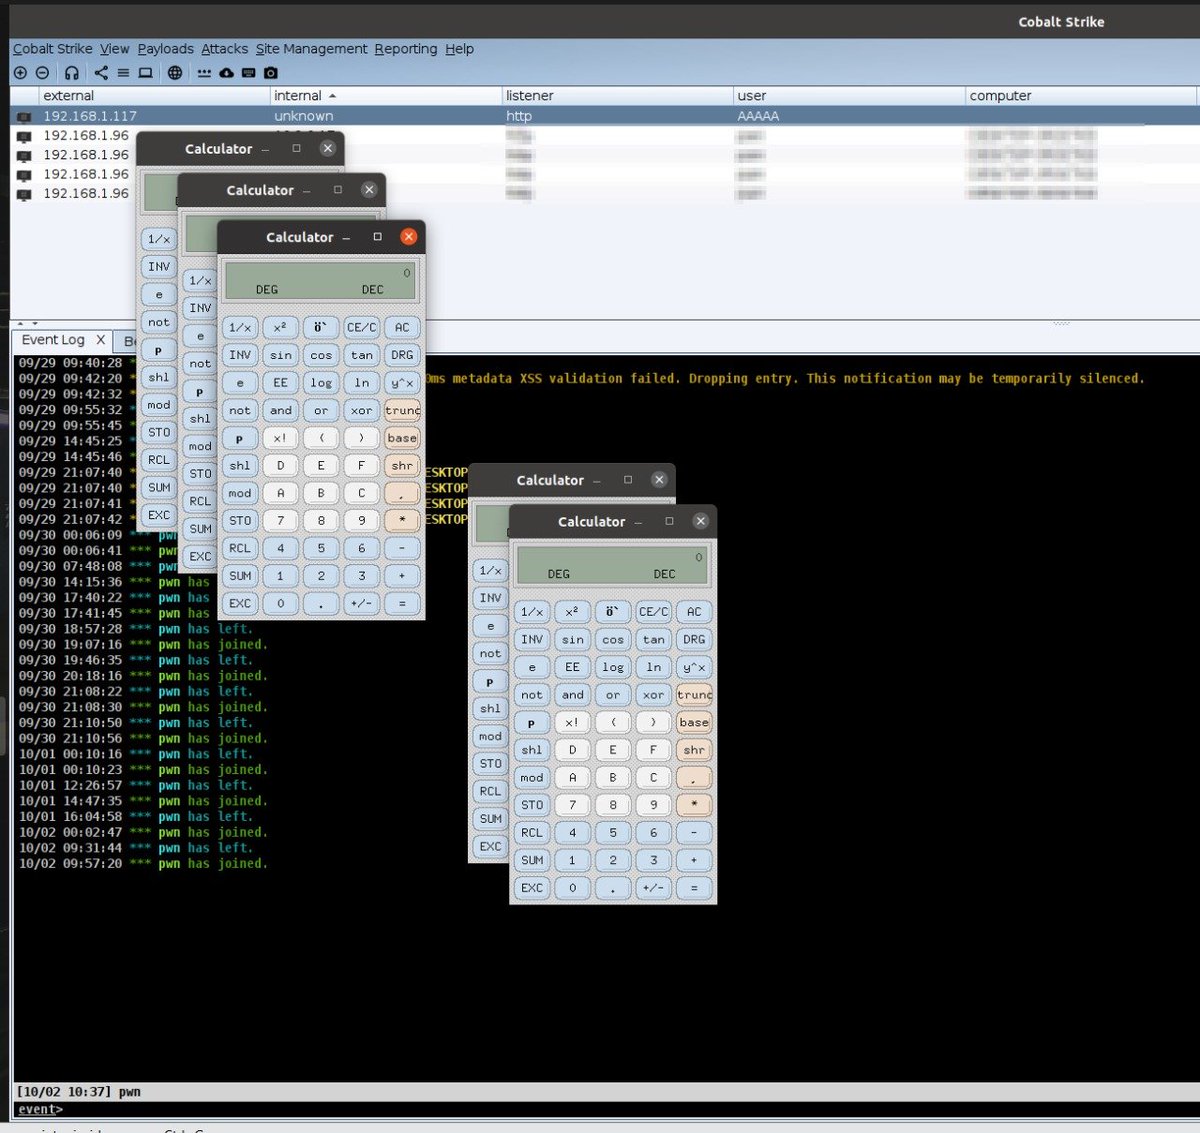Click sin on the orange-close Calculator
Image resolution: width=1200 pixels, height=1133 pixels.
point(281,355)
